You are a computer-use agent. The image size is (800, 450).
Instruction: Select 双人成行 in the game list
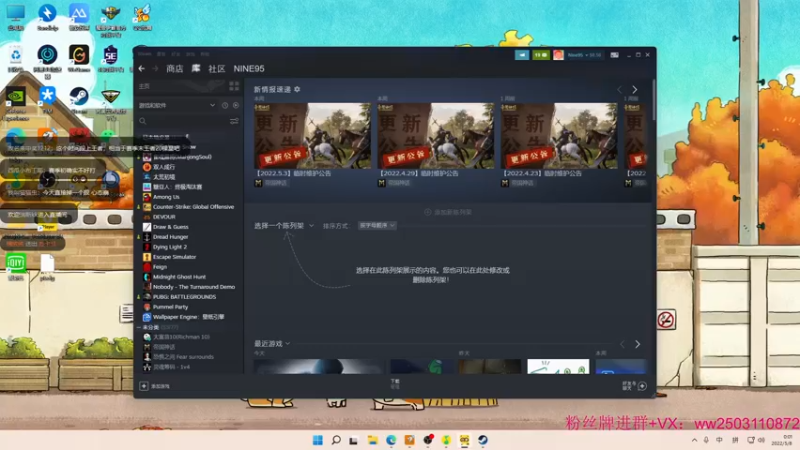point(164,167)
